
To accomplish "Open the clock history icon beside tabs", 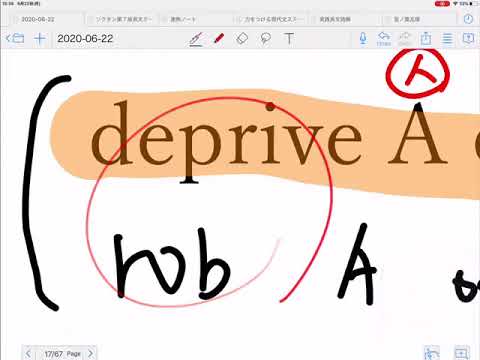I will [x=468, y=19].
